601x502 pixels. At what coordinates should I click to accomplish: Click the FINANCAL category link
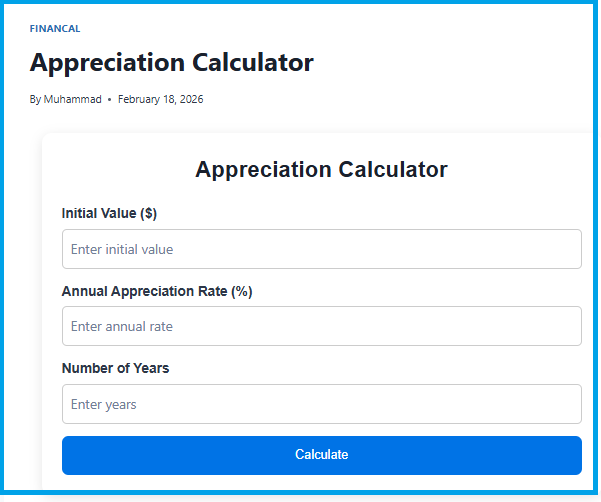click(55, 29)
